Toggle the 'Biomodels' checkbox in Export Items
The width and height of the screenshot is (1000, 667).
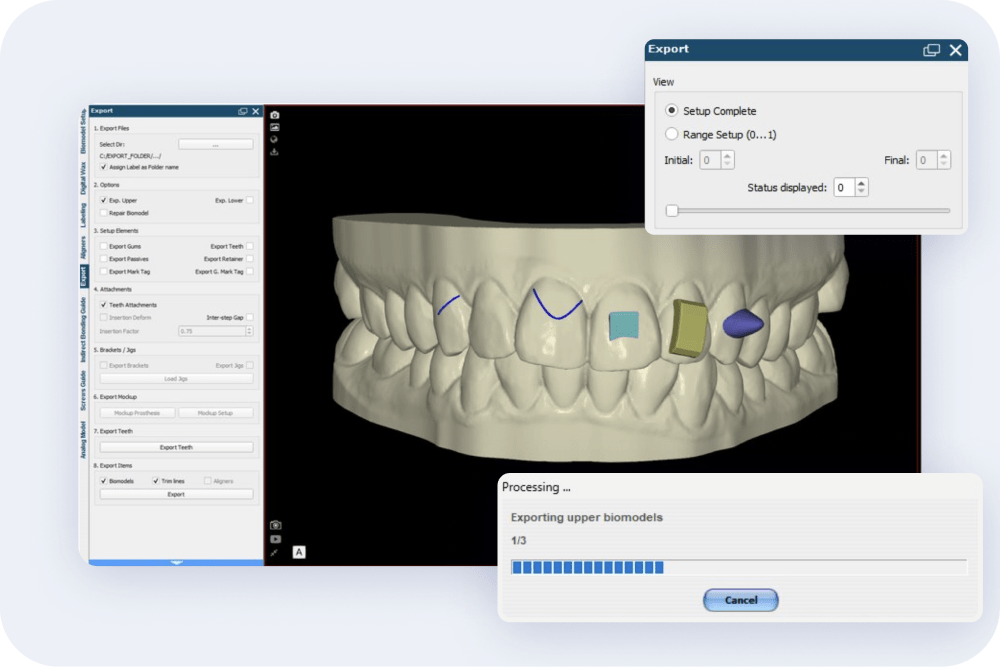(x=103, y=481)
